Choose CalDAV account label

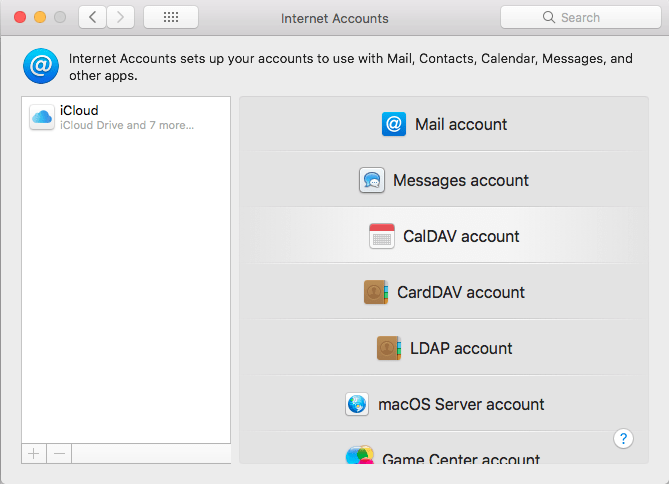click(461, 236)
